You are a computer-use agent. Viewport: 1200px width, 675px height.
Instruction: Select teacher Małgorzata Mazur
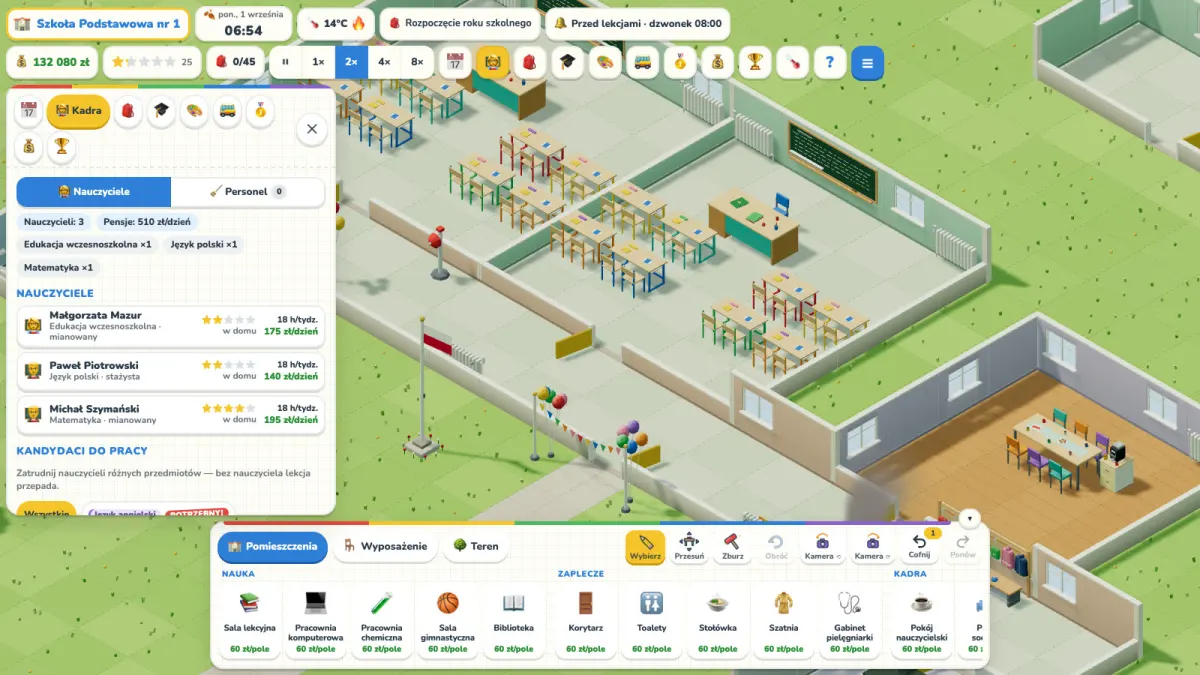point(171,325)
